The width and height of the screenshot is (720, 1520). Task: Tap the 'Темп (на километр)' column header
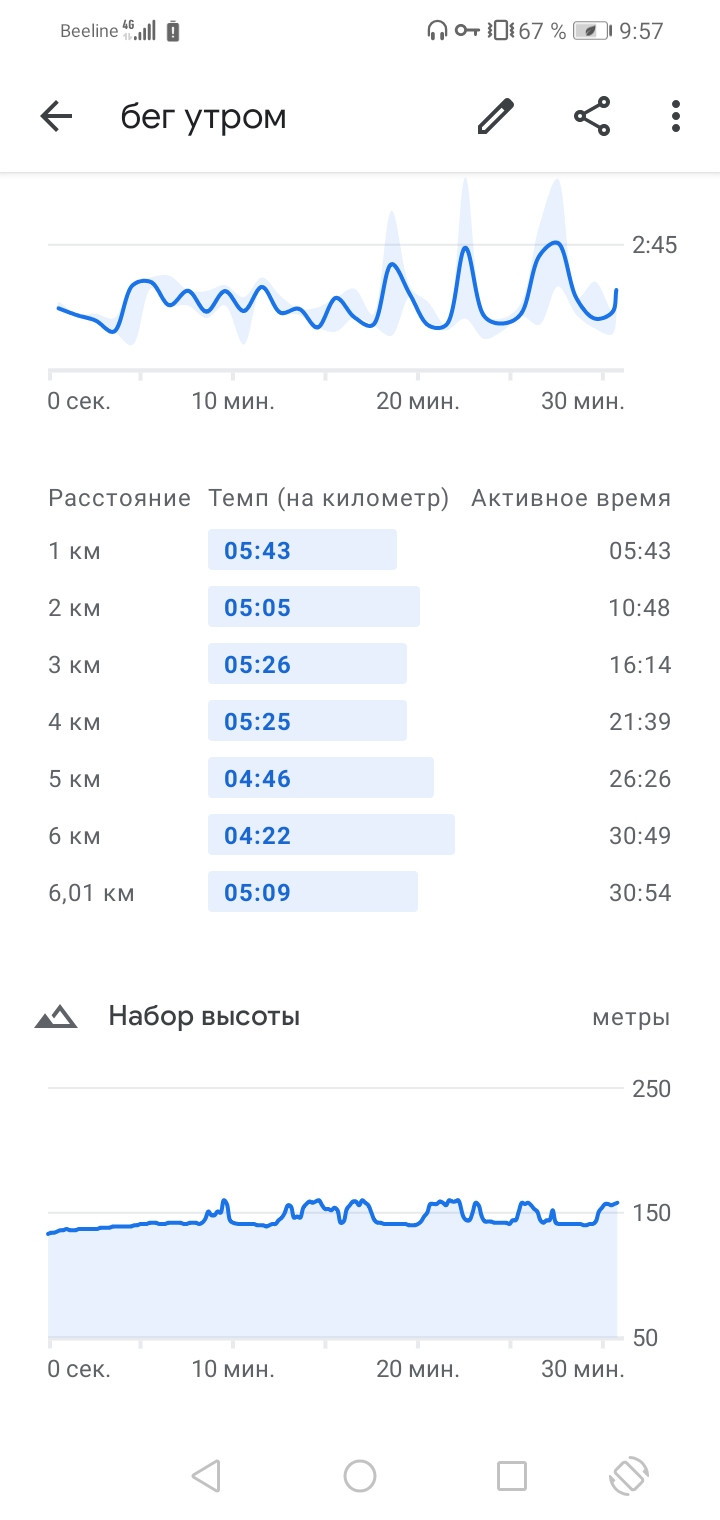(328, 498)
